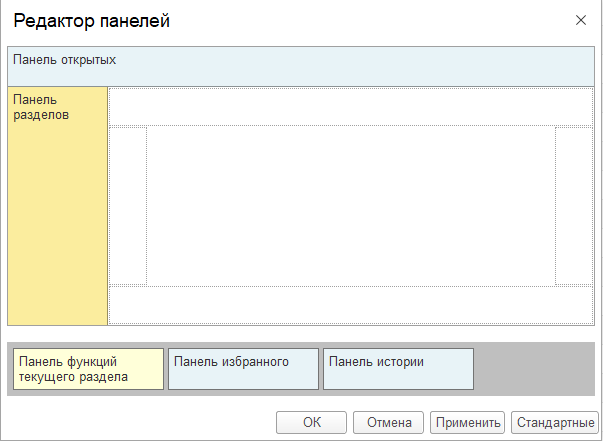Close the Редактор панелей dialog

(581, 20)
